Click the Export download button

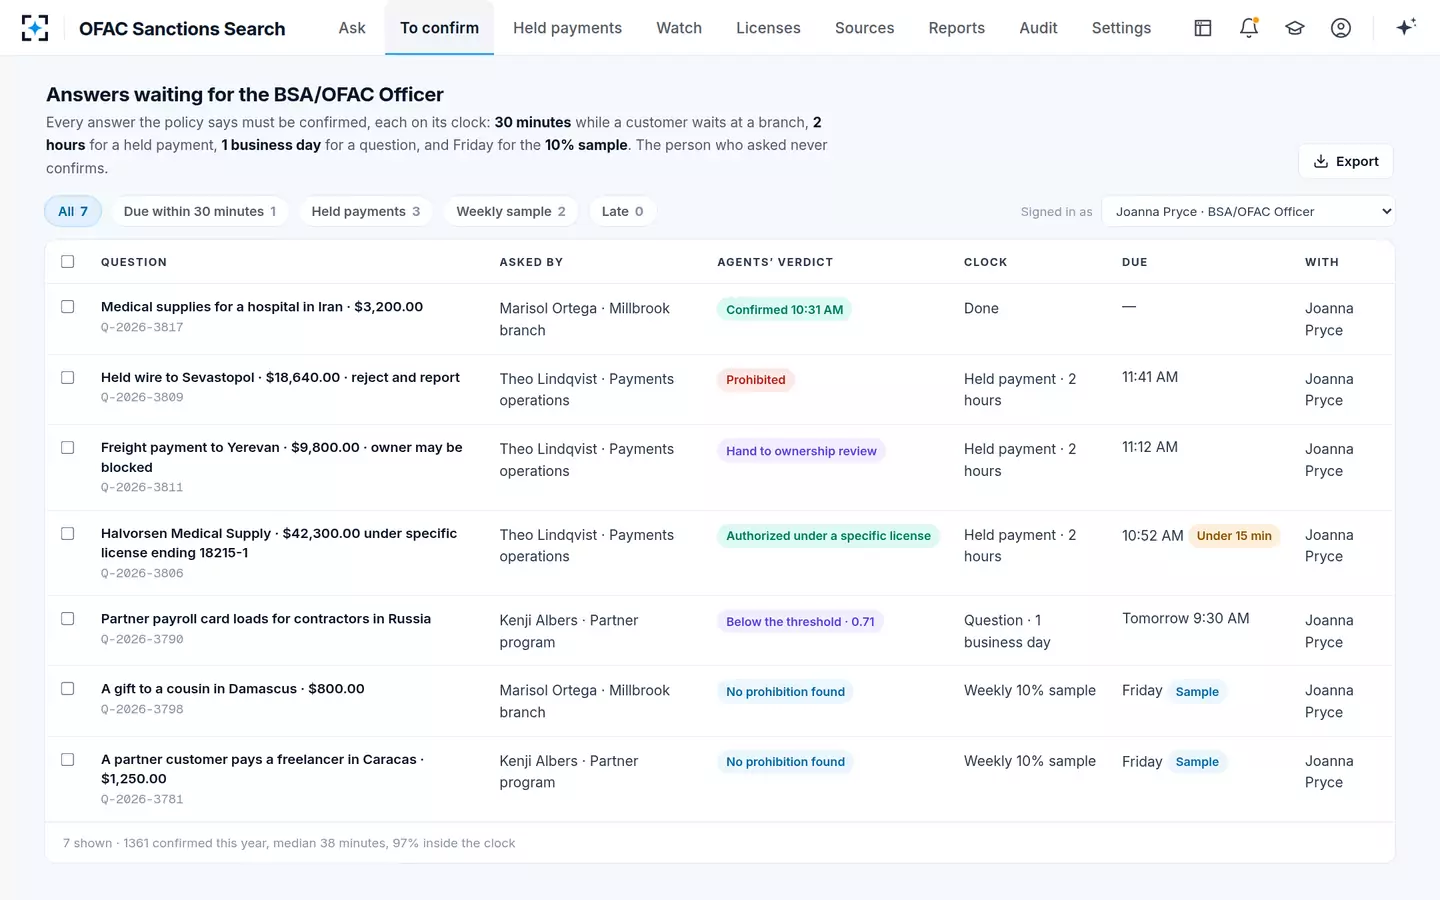[x=1346, y=161]
